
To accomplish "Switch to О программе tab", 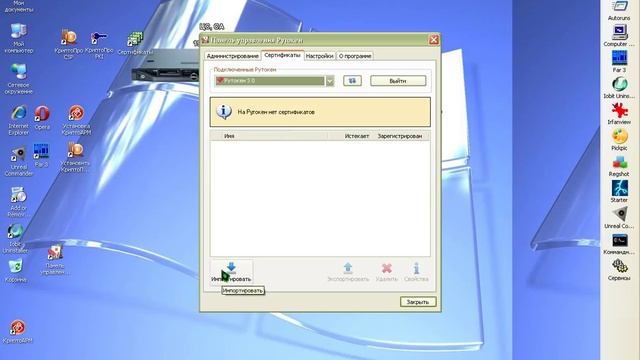I will tap(355, 56).
